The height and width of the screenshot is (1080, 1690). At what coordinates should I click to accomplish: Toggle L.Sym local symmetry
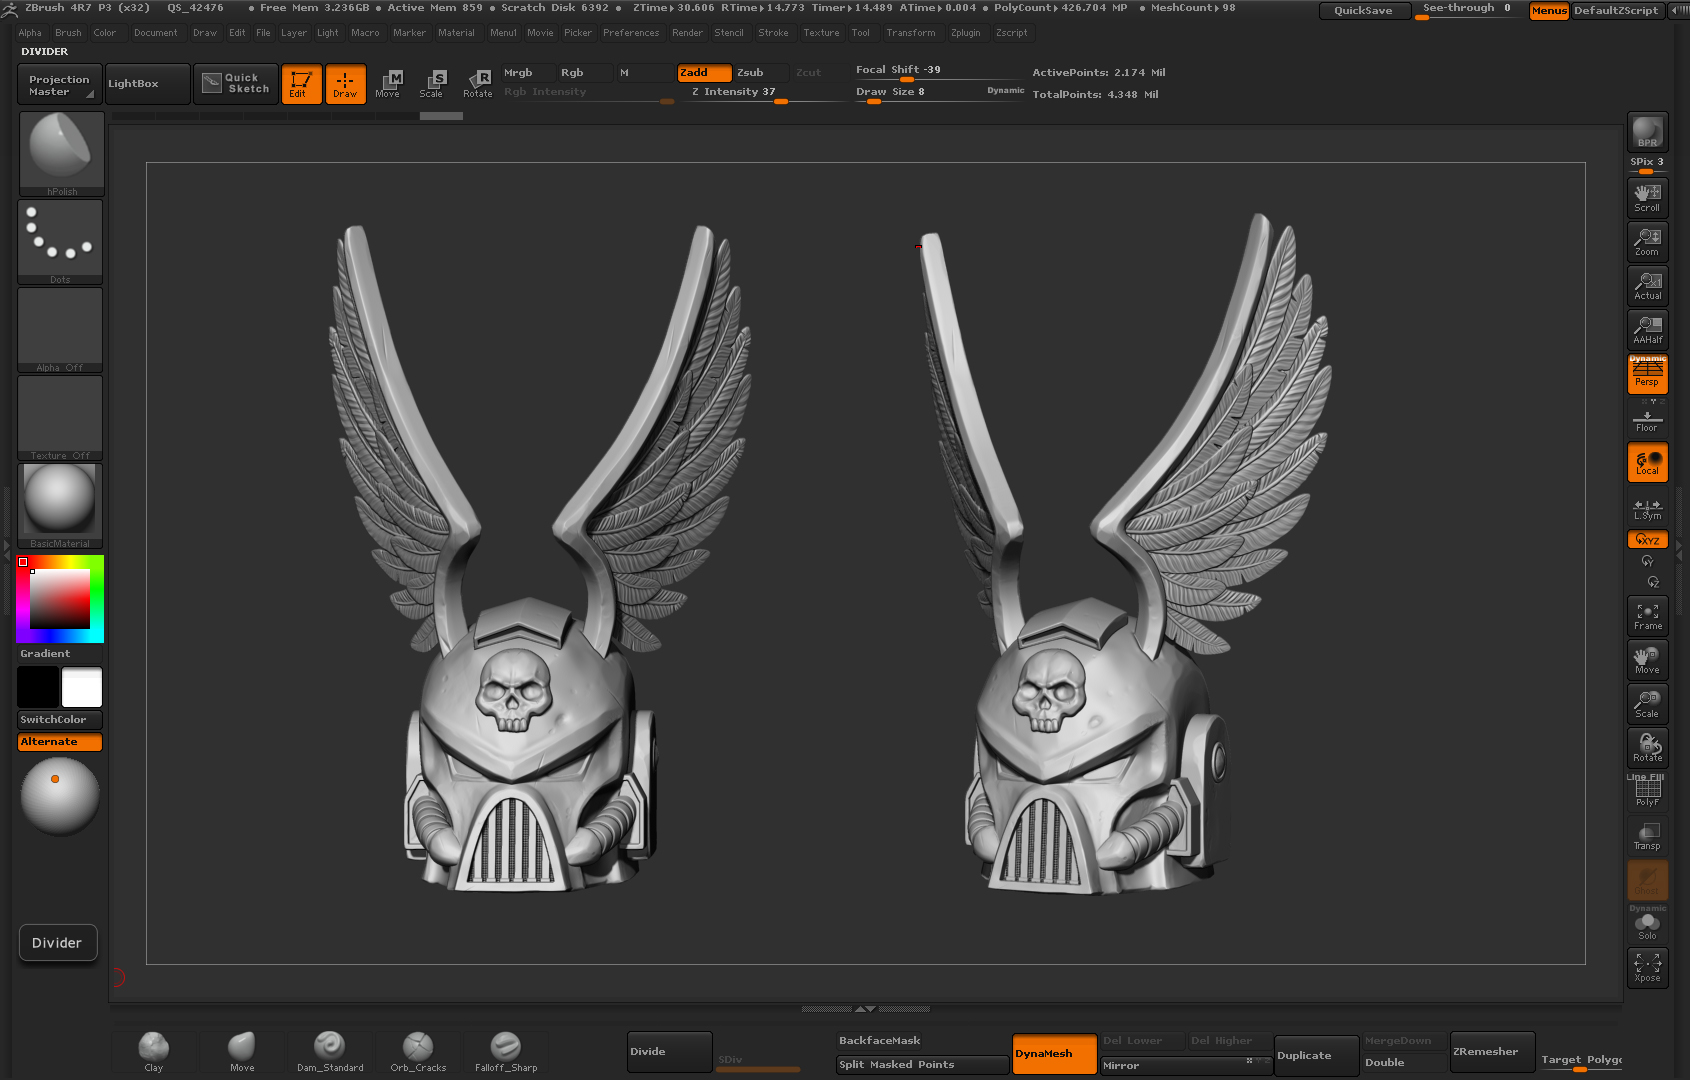[x=1647, y=509]
